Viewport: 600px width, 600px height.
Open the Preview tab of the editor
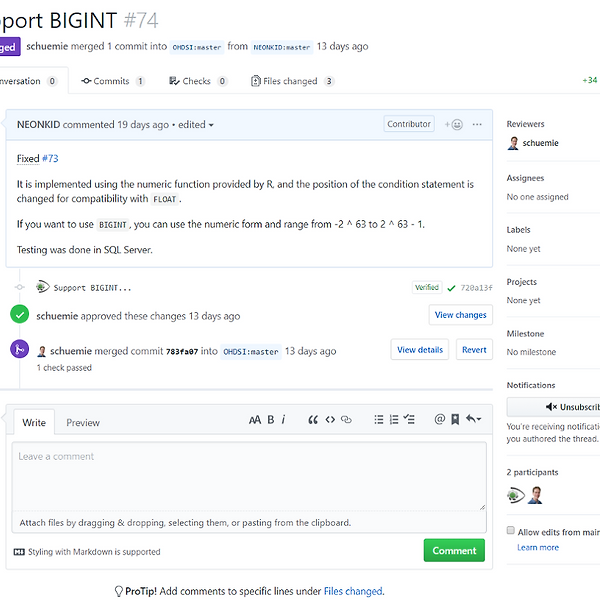pos(83,422)
